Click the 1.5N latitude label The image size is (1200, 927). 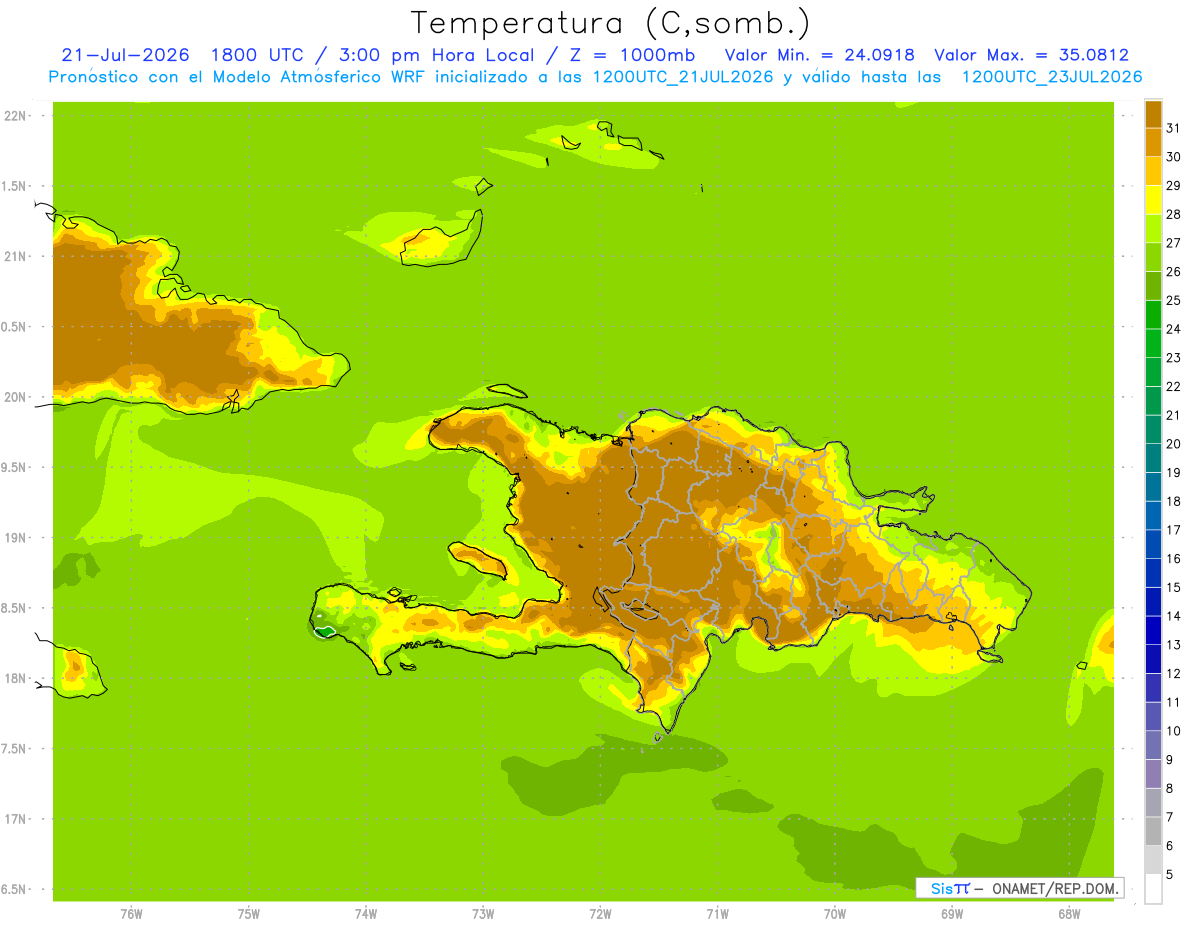(15, 186)
